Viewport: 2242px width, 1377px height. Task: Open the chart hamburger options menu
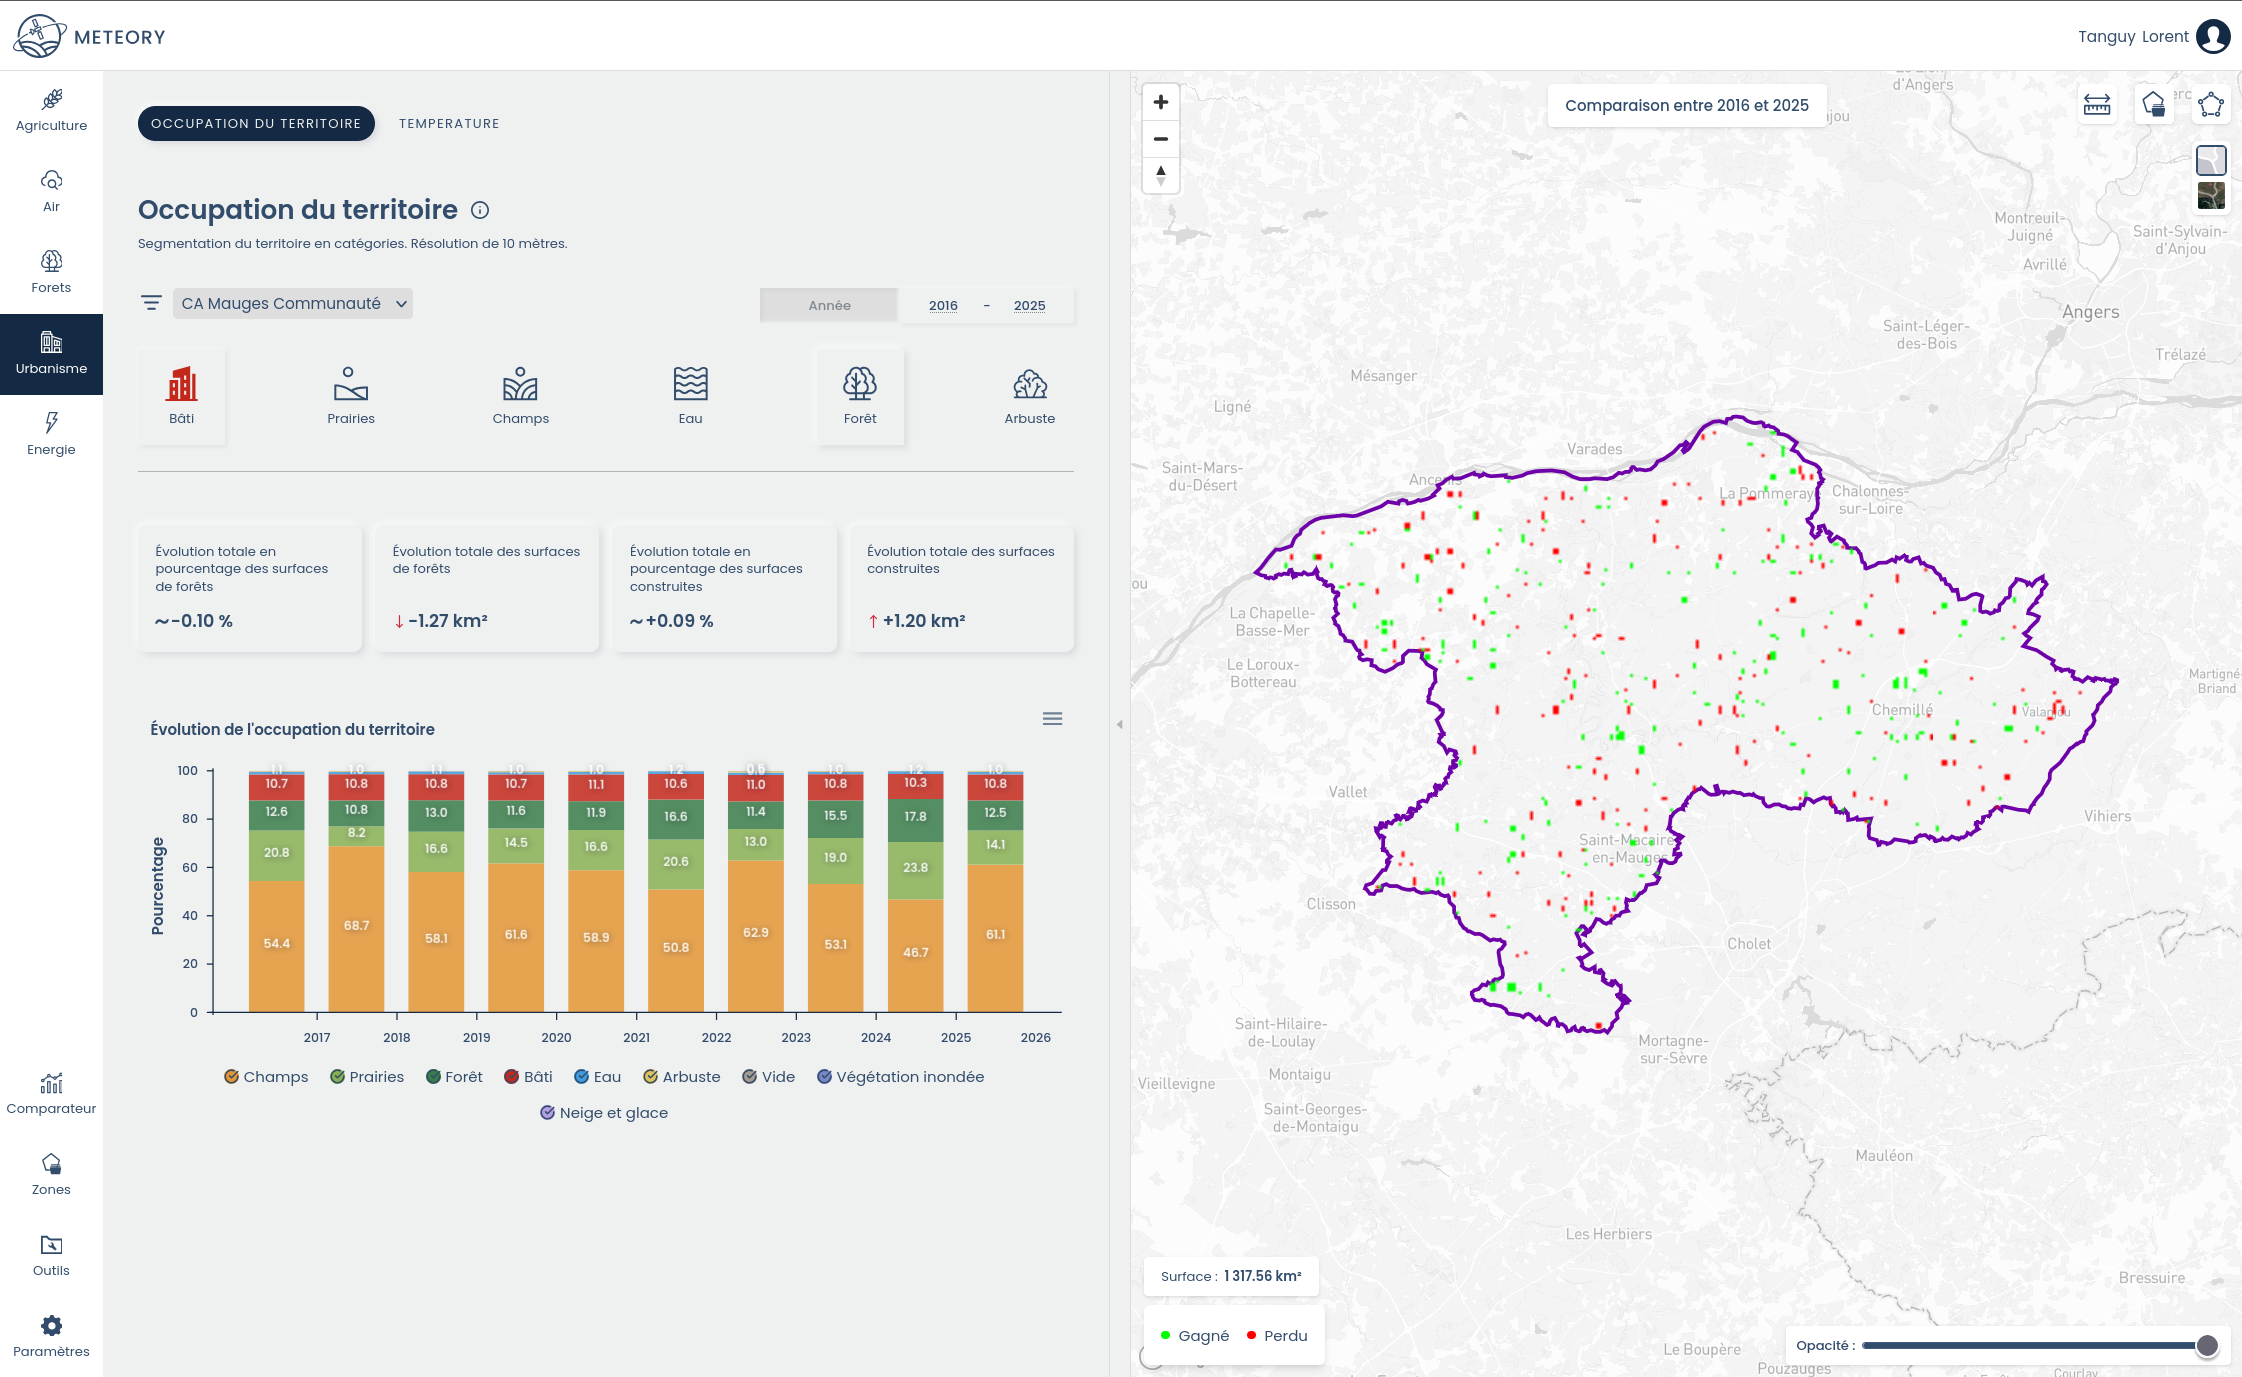(1052, 719)
